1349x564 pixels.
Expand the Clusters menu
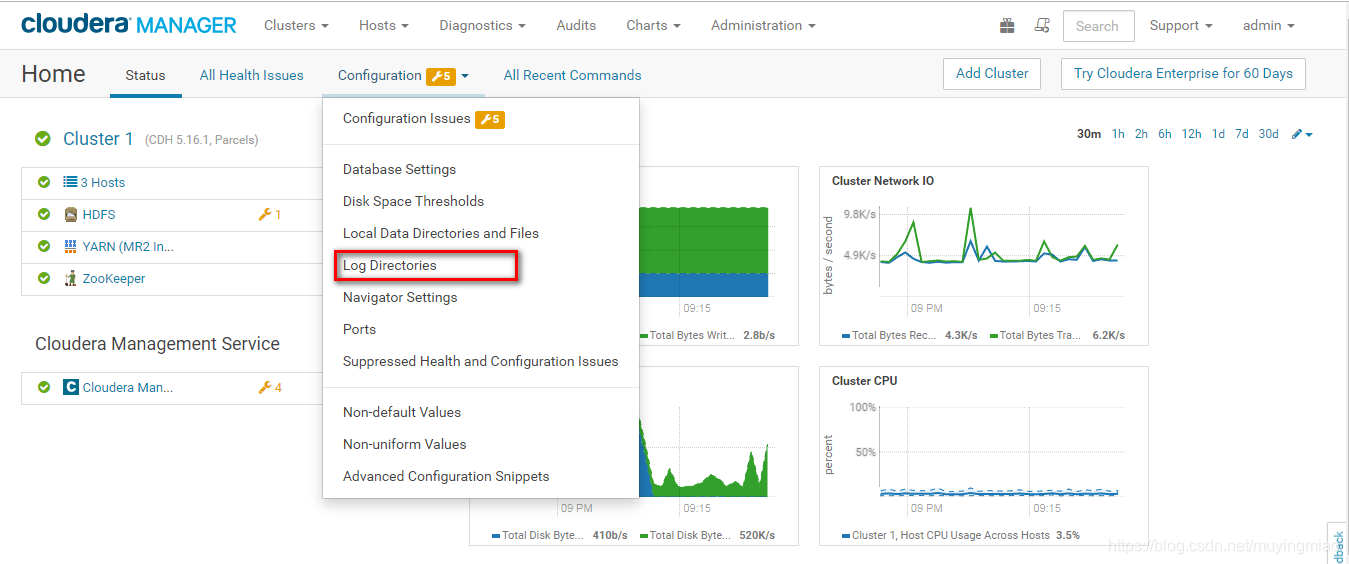tap(296, 25)
